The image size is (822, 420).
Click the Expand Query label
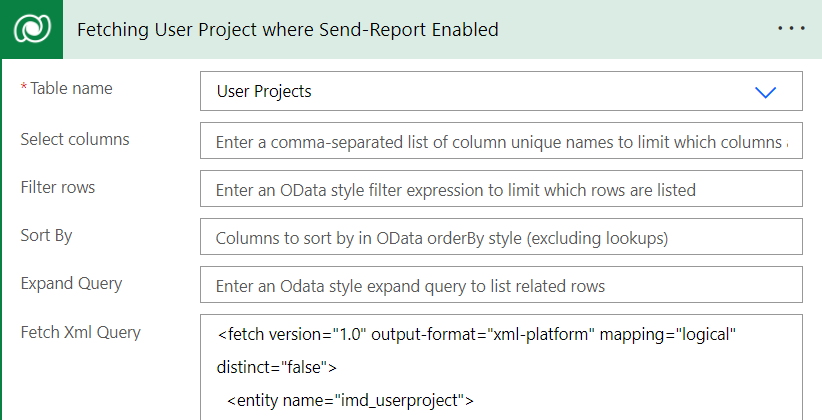pyautogui.click(x=71, y=283)
